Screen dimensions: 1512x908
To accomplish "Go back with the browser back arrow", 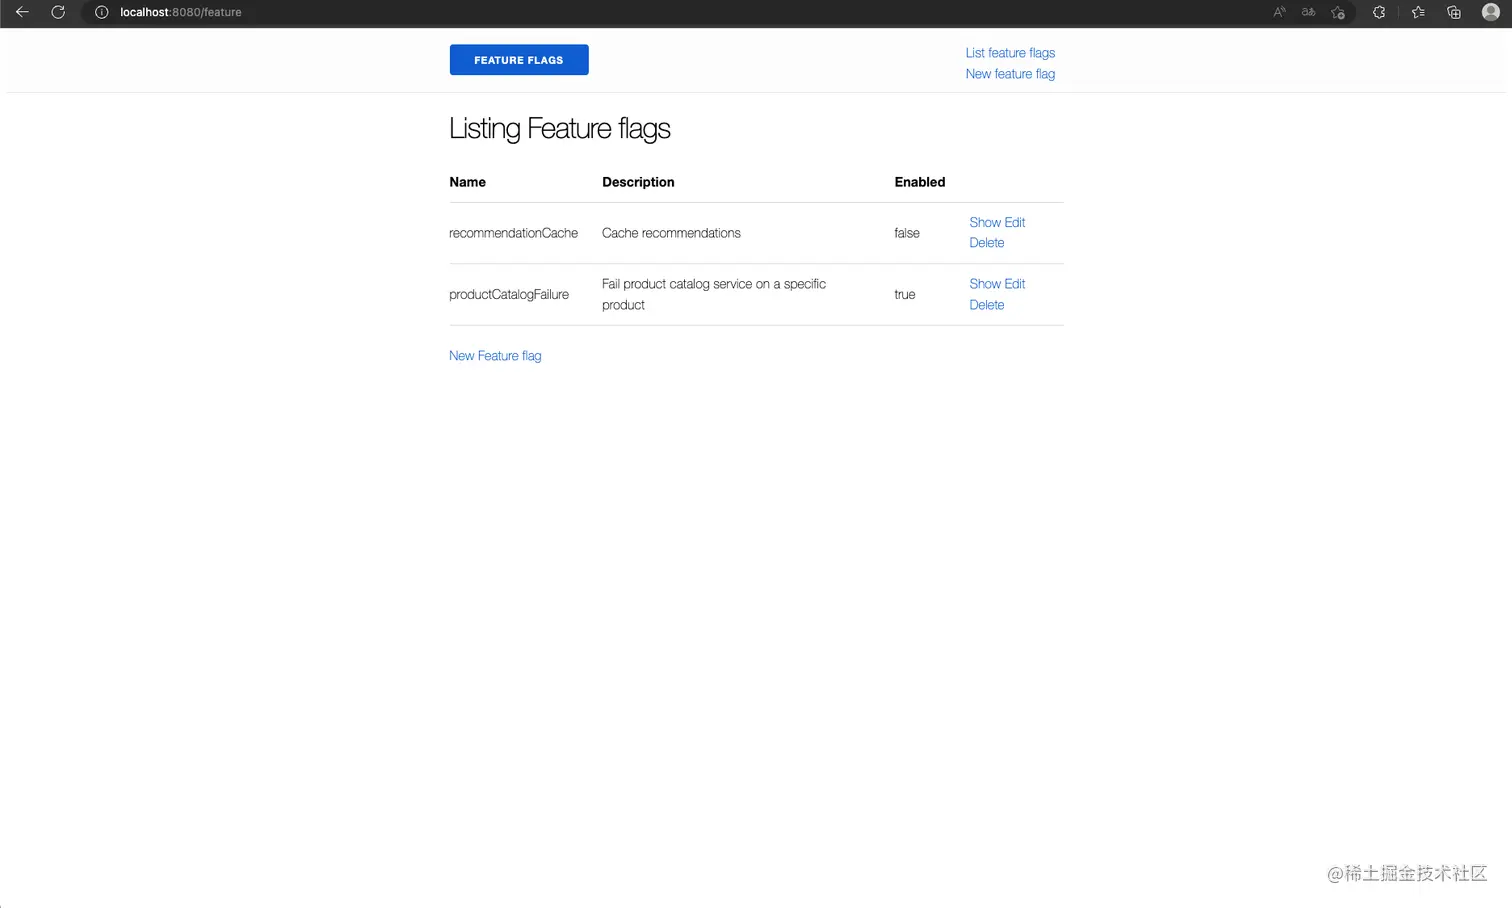I will 22,12.
